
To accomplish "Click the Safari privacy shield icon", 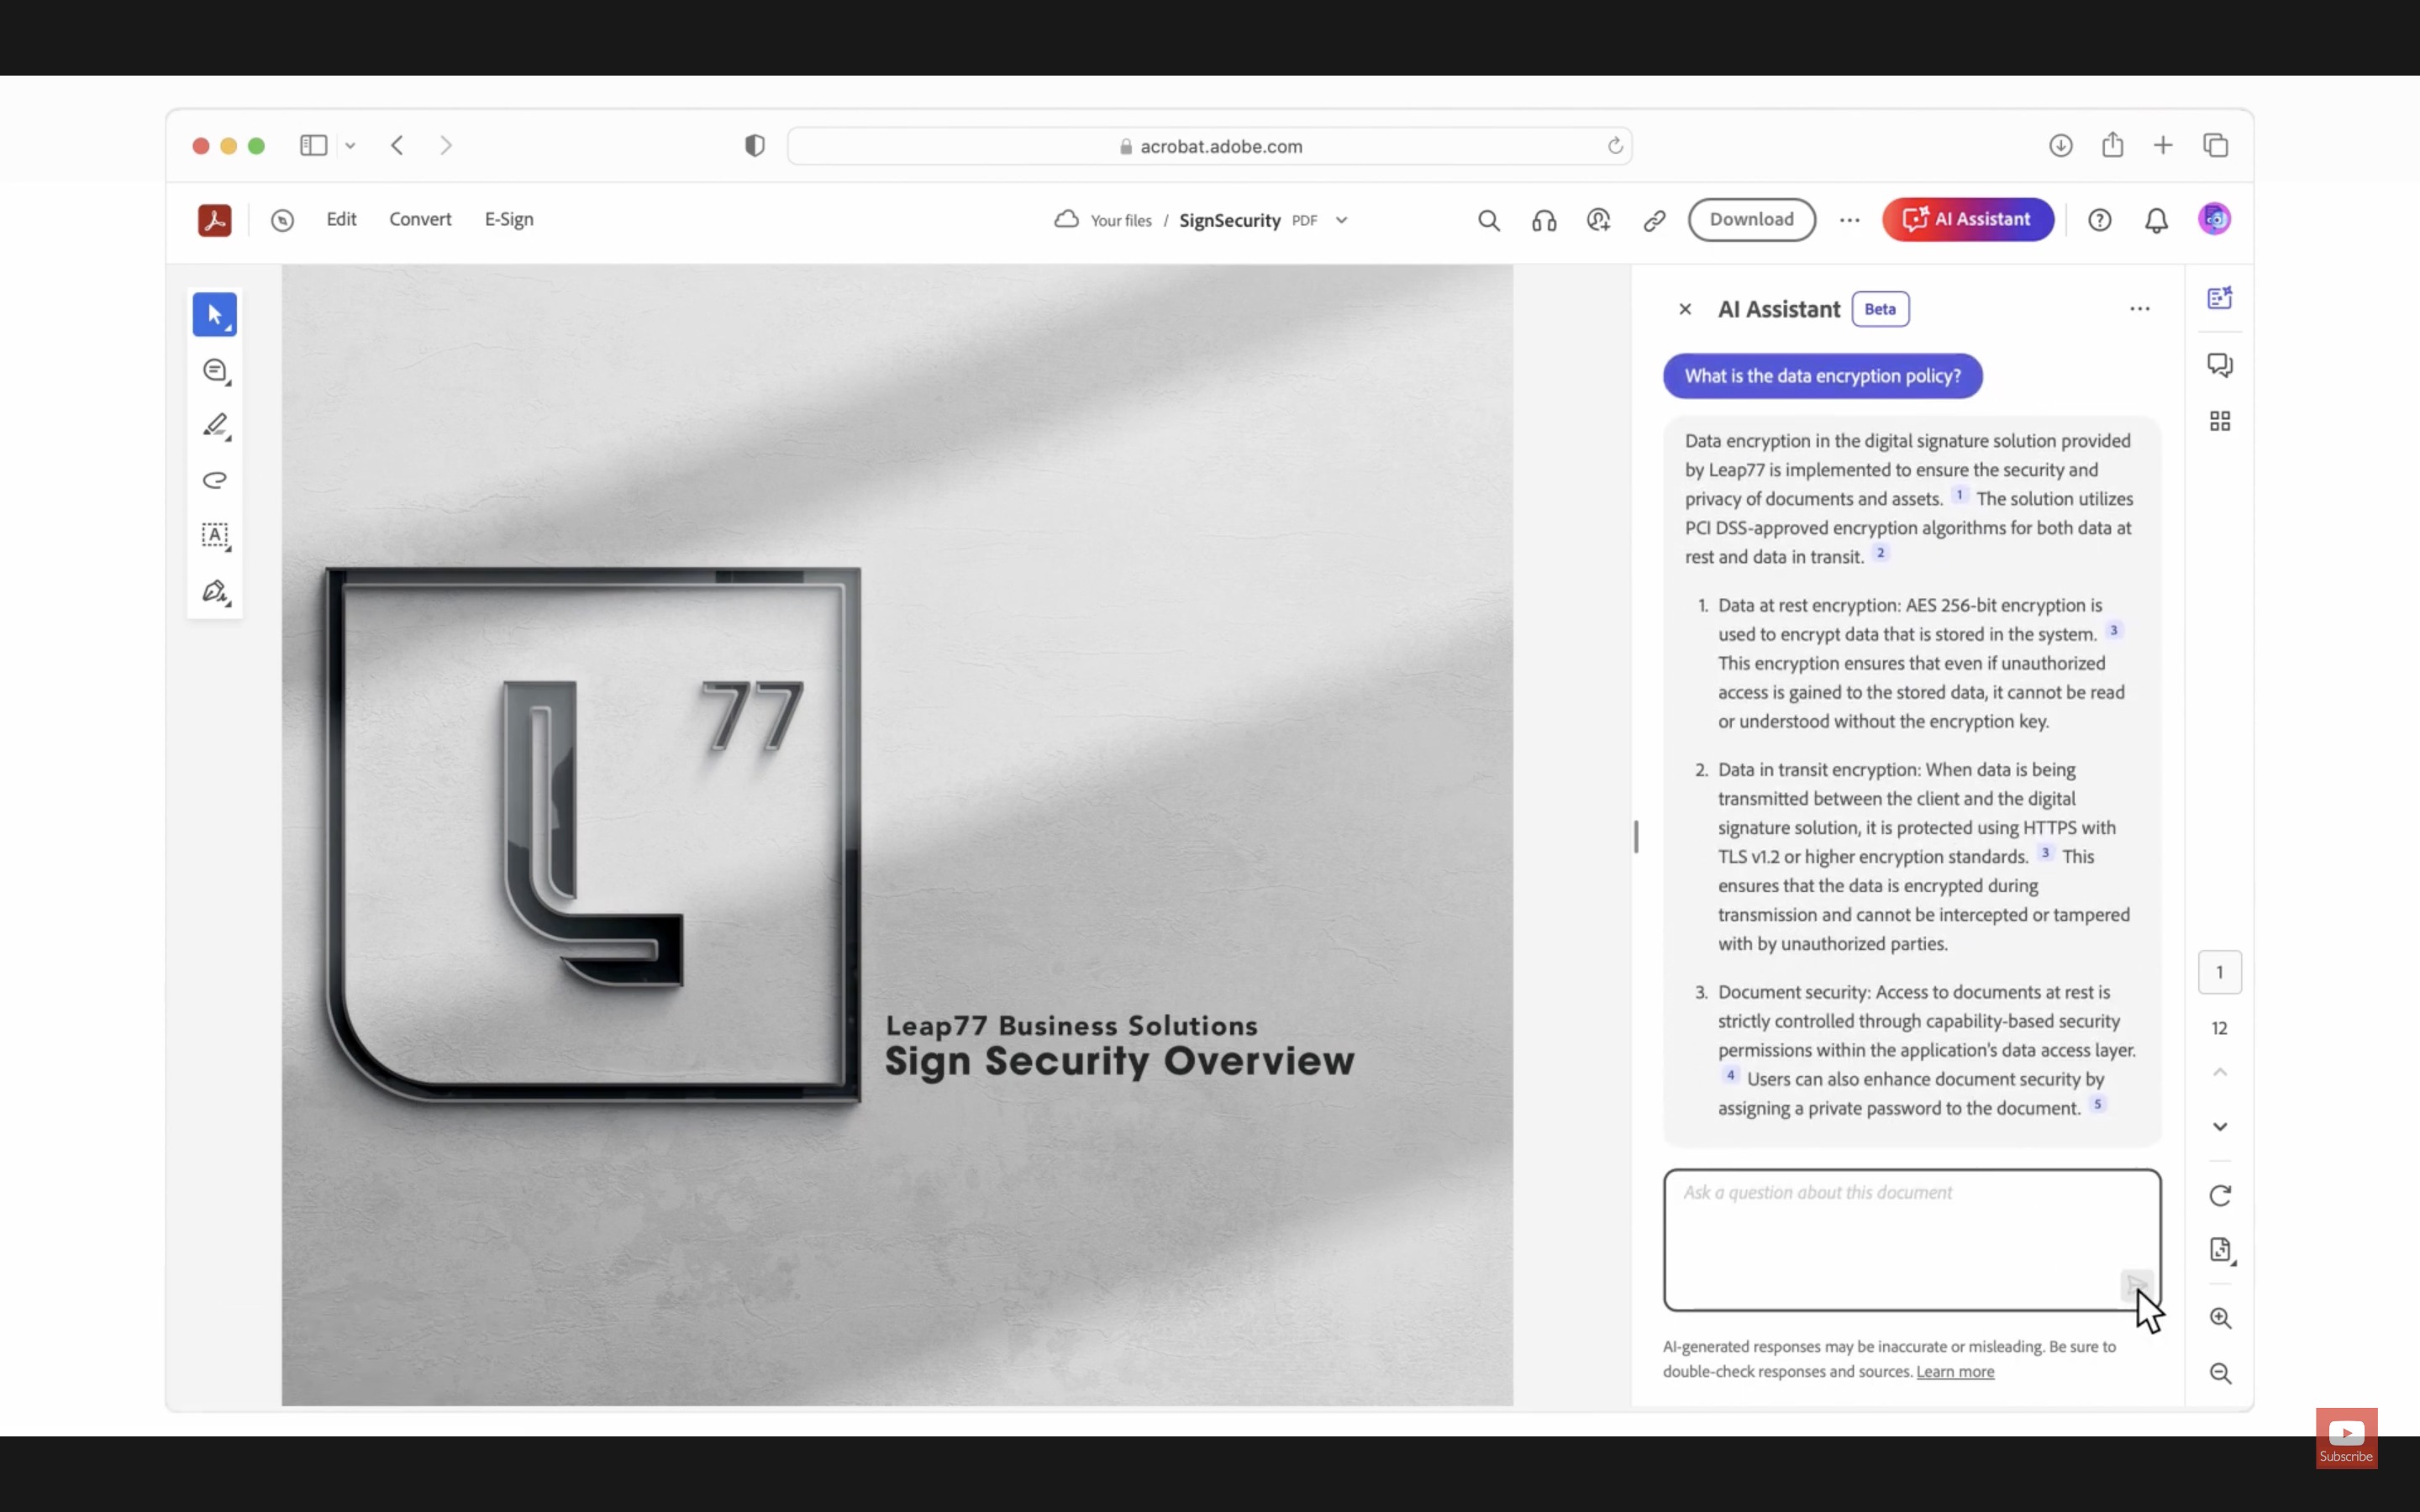I will point(755,146).
